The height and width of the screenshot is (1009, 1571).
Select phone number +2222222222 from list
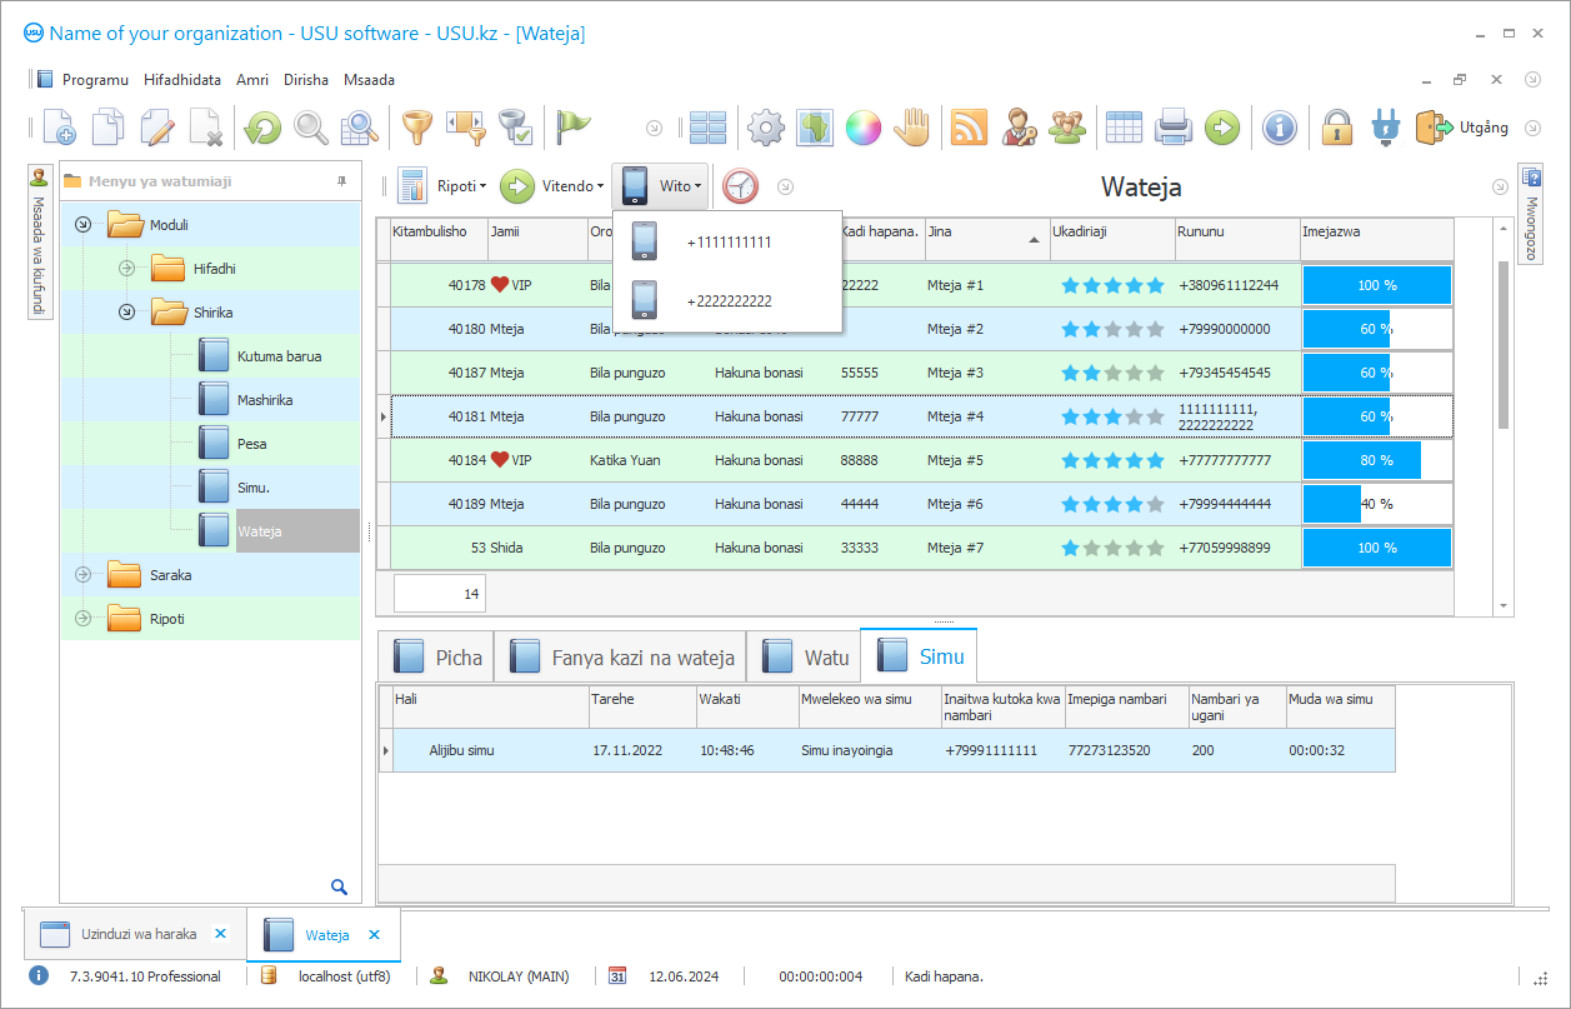click(728, 301)
